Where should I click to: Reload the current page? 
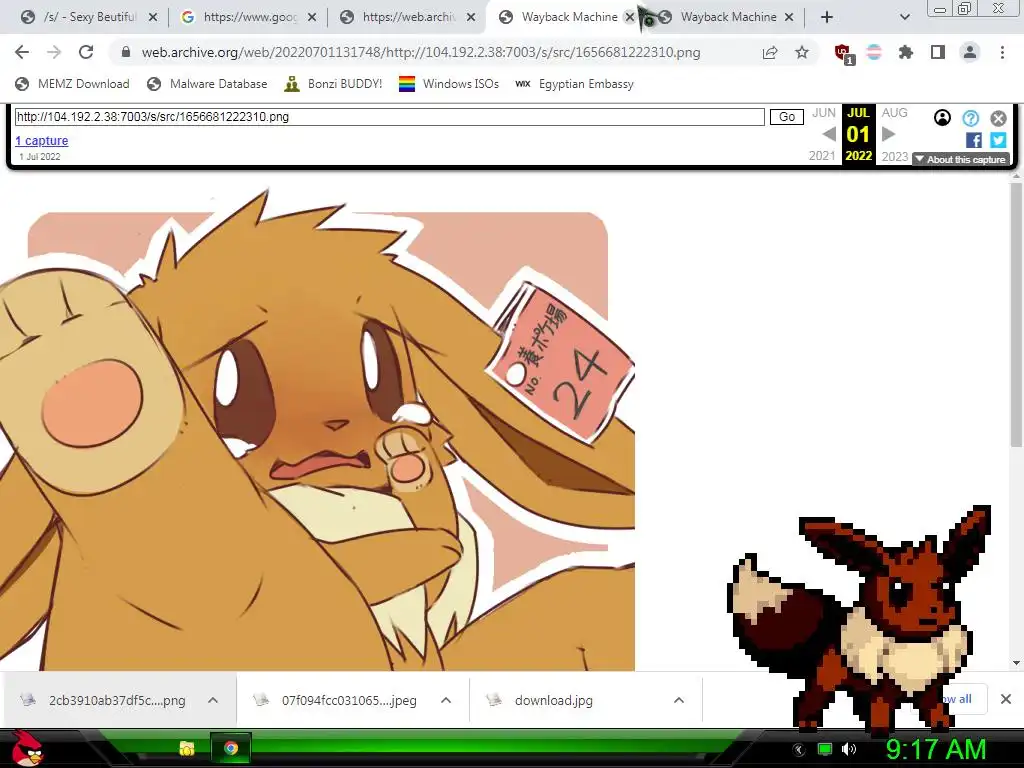[86, 52]
